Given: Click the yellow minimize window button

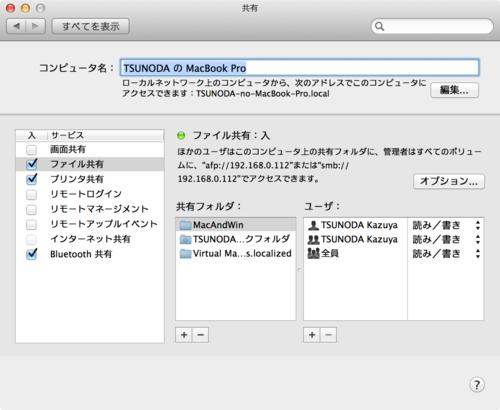Looking at the screenshot, I should [26, 8].
